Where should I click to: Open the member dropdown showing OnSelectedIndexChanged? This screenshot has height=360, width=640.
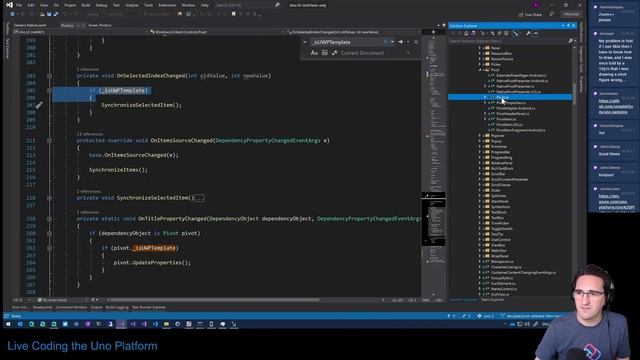(x=354, y=32)
